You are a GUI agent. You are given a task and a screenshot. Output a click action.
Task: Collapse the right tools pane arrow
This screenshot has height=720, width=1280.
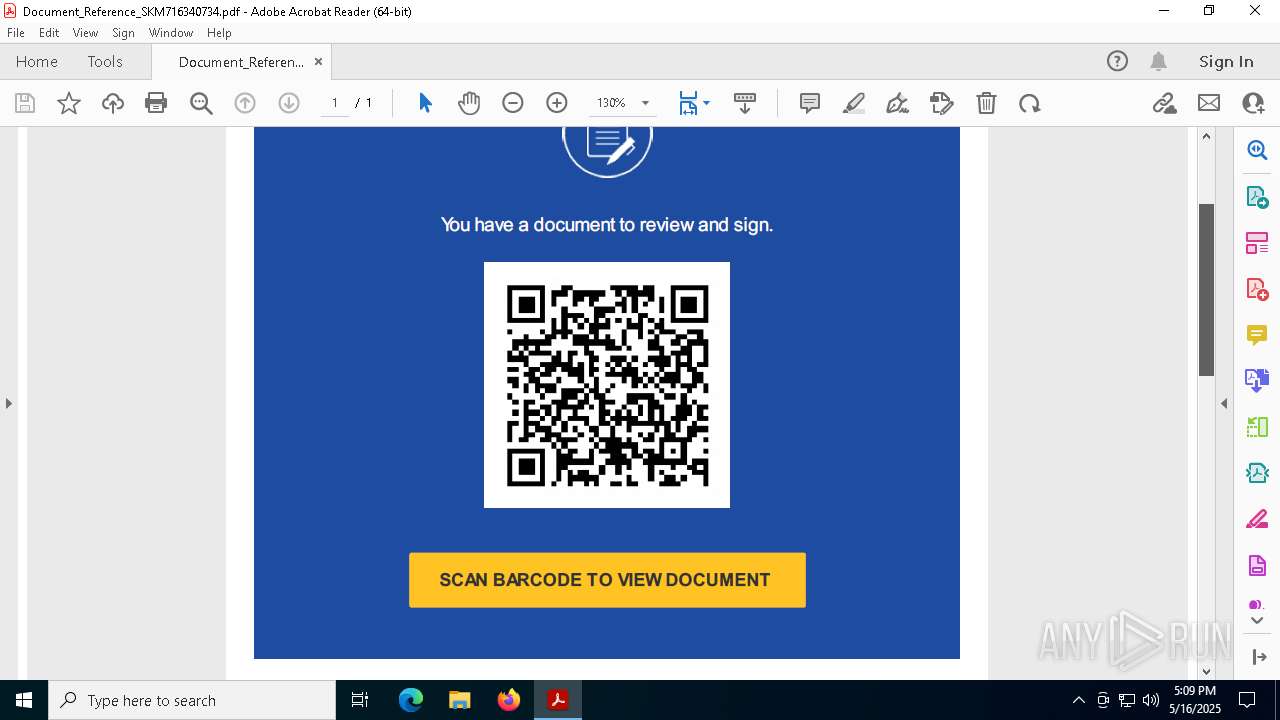pyautogui.click(x=1224, y=403)
